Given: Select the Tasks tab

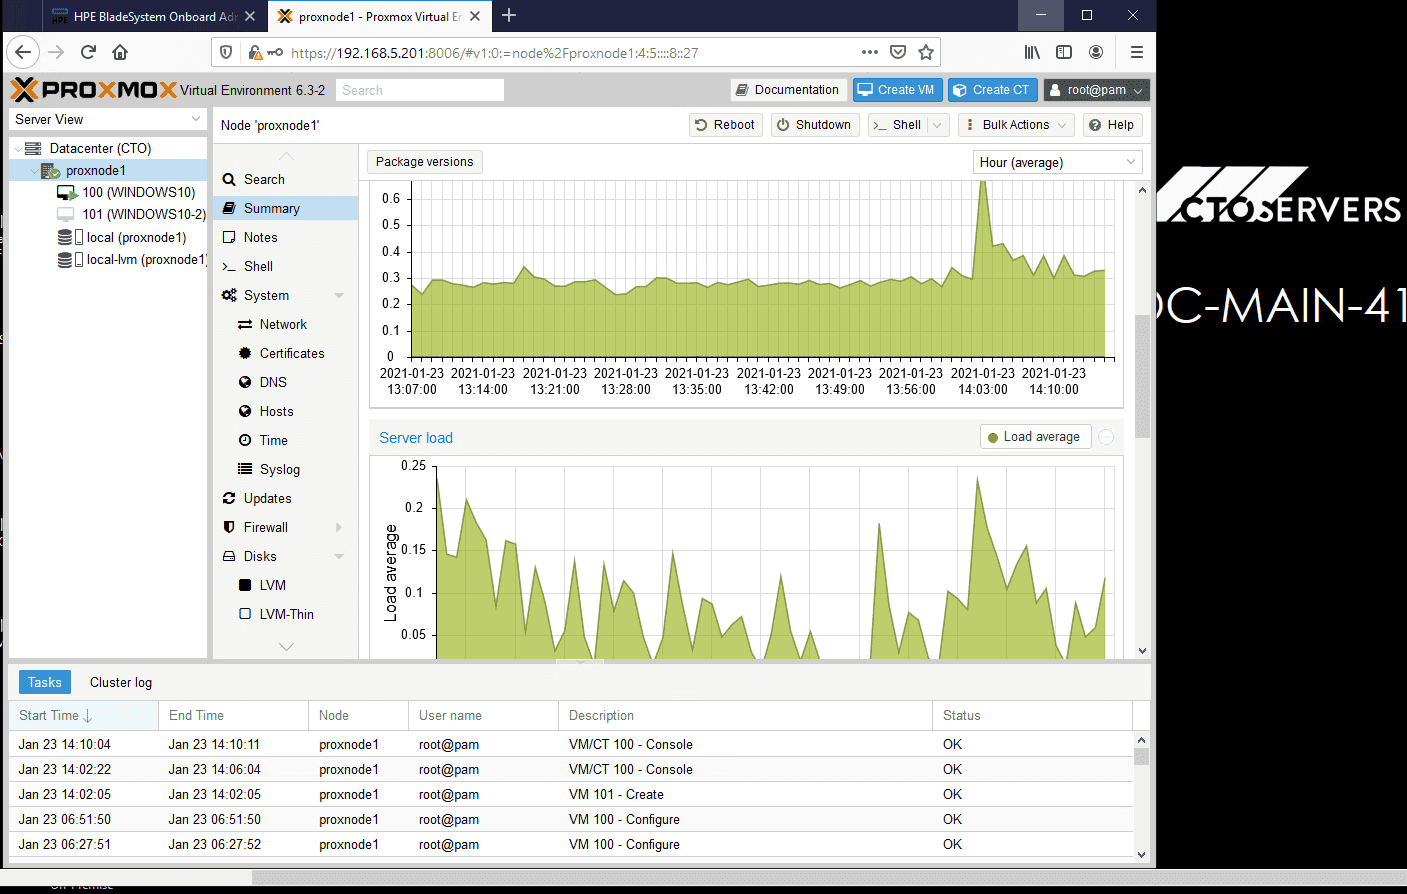Looking at the screenshot, I should click(45, 683).
